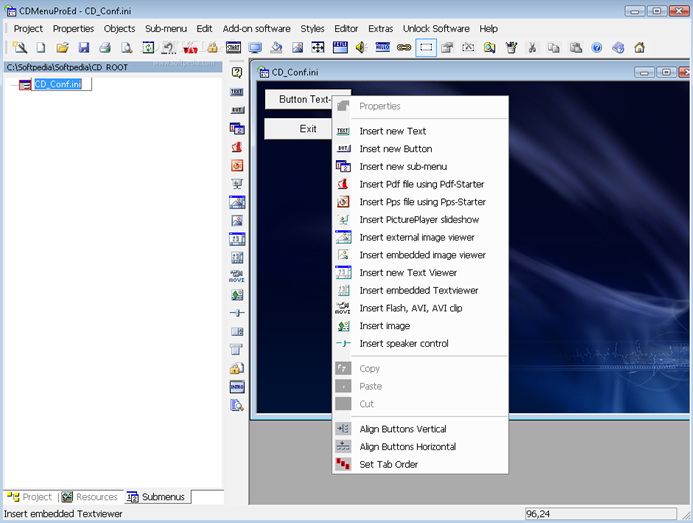Open the Unlock Software menu
This screenshot has height=523, width=693.
pyautogui.click(x=436, y=29)
